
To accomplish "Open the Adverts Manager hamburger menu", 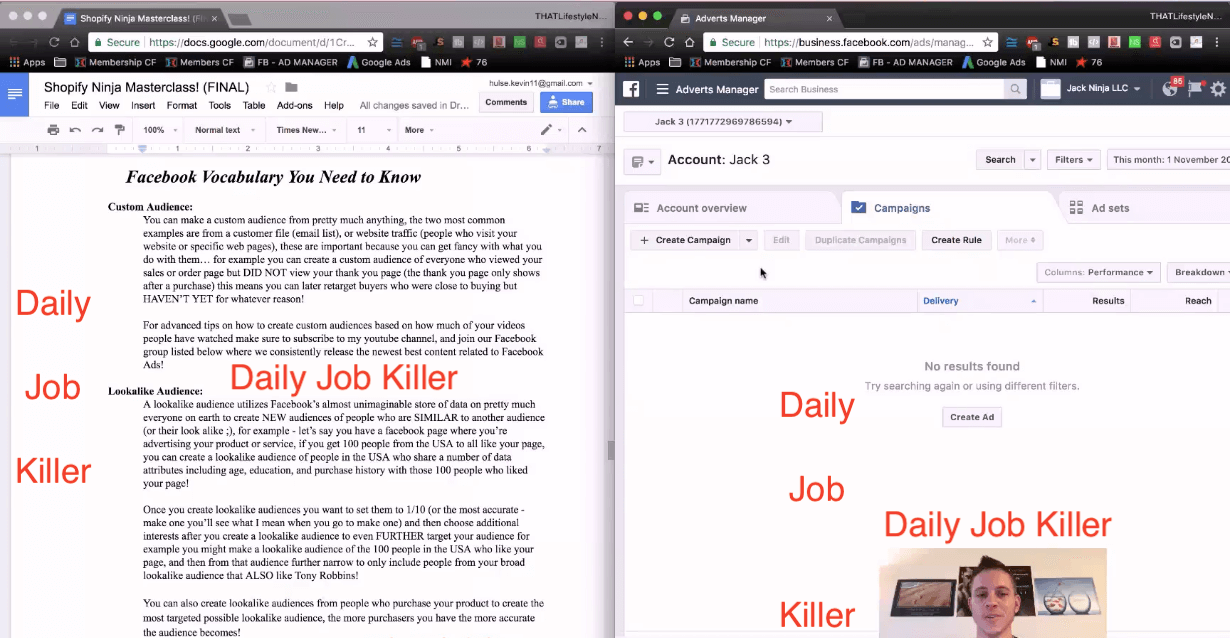I will tap(662, 89).
